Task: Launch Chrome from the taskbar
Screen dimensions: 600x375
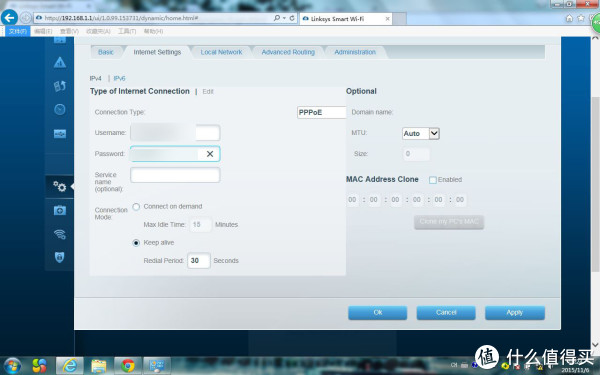Action: 128,366
